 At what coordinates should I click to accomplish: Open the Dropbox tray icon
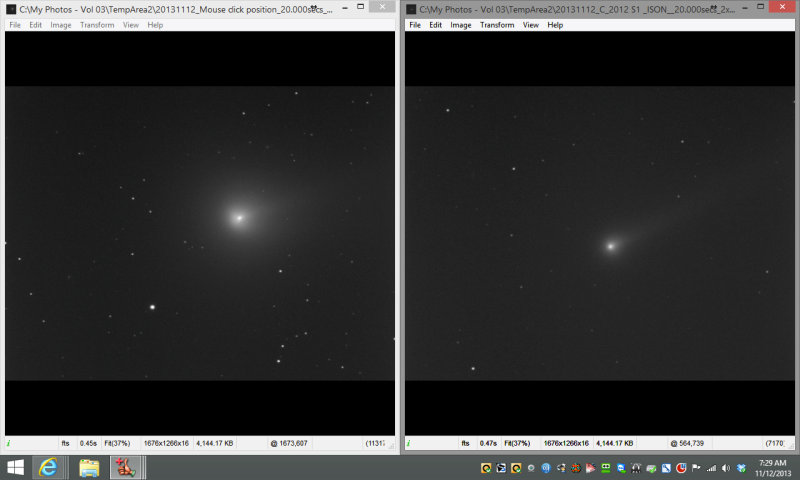pyautogui.click(x=741, y=468)
